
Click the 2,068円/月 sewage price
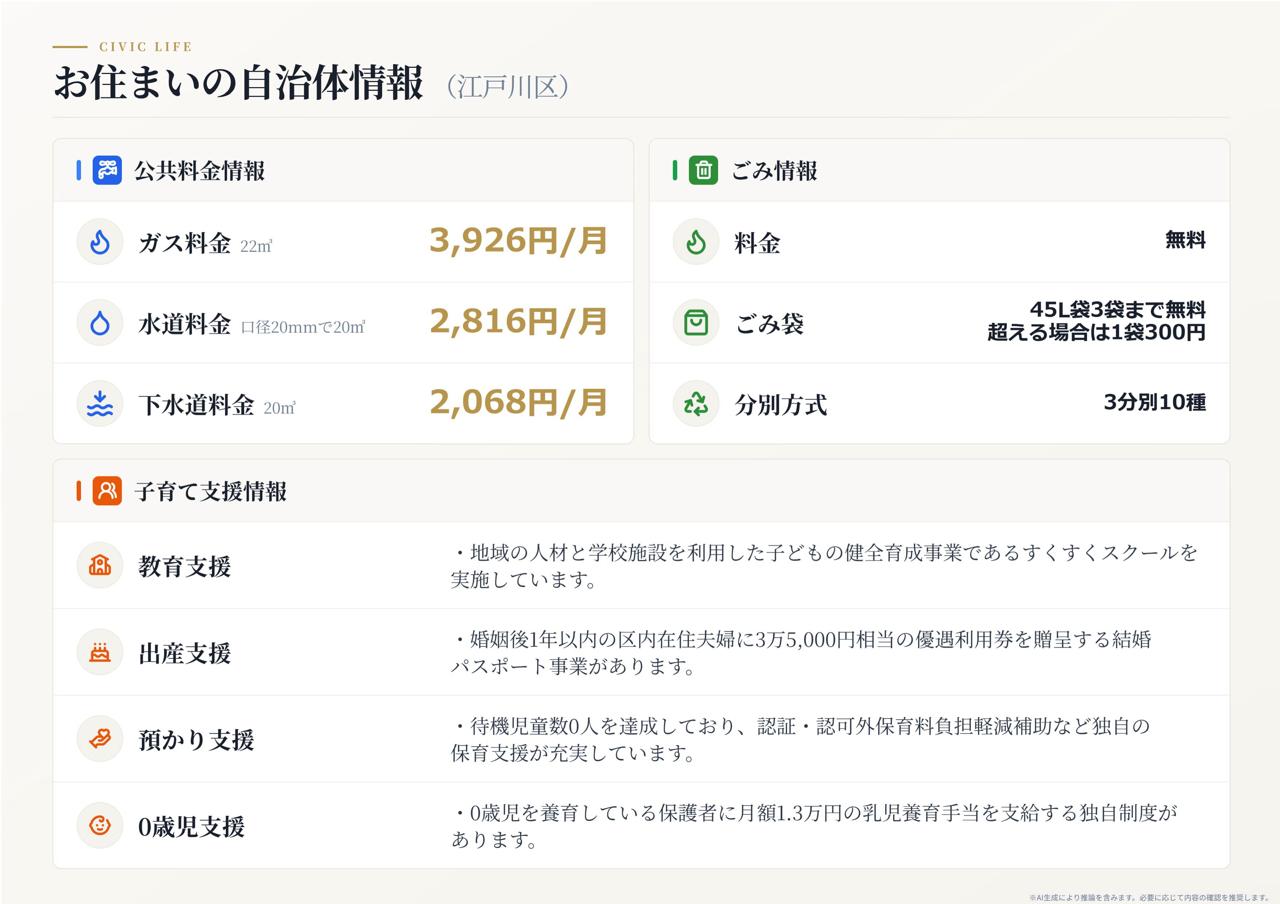pyautogui.click(x=518, y=403)
